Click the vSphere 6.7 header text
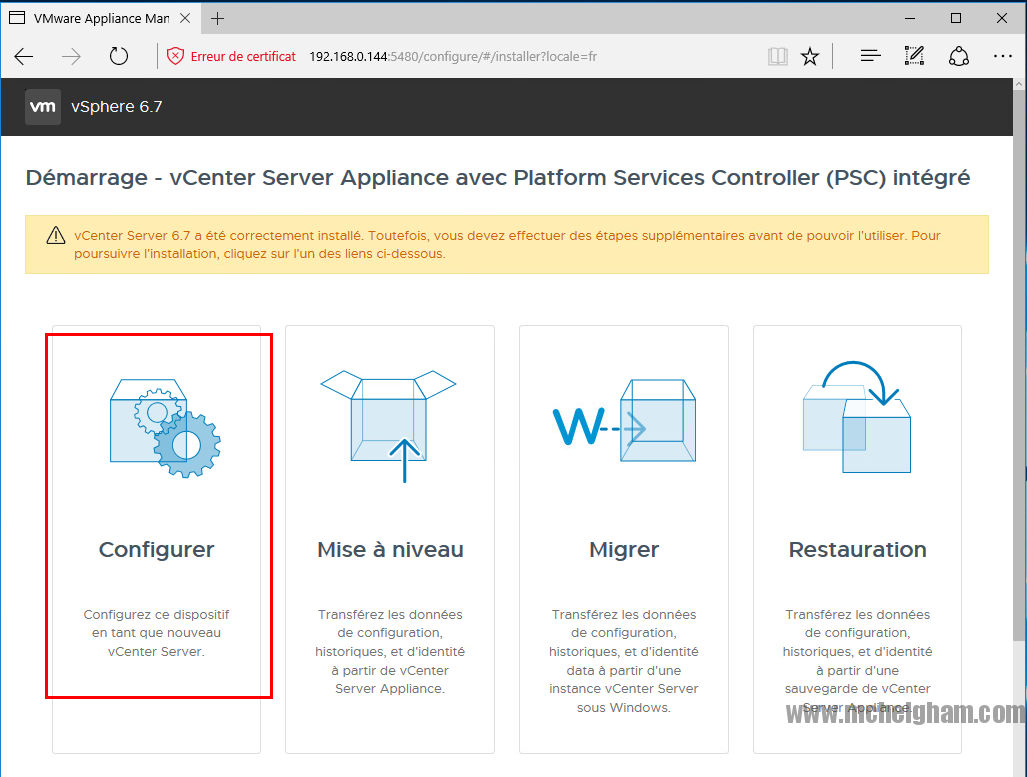The width and height of the screenshot is (1027, 777). pos(117,107)
